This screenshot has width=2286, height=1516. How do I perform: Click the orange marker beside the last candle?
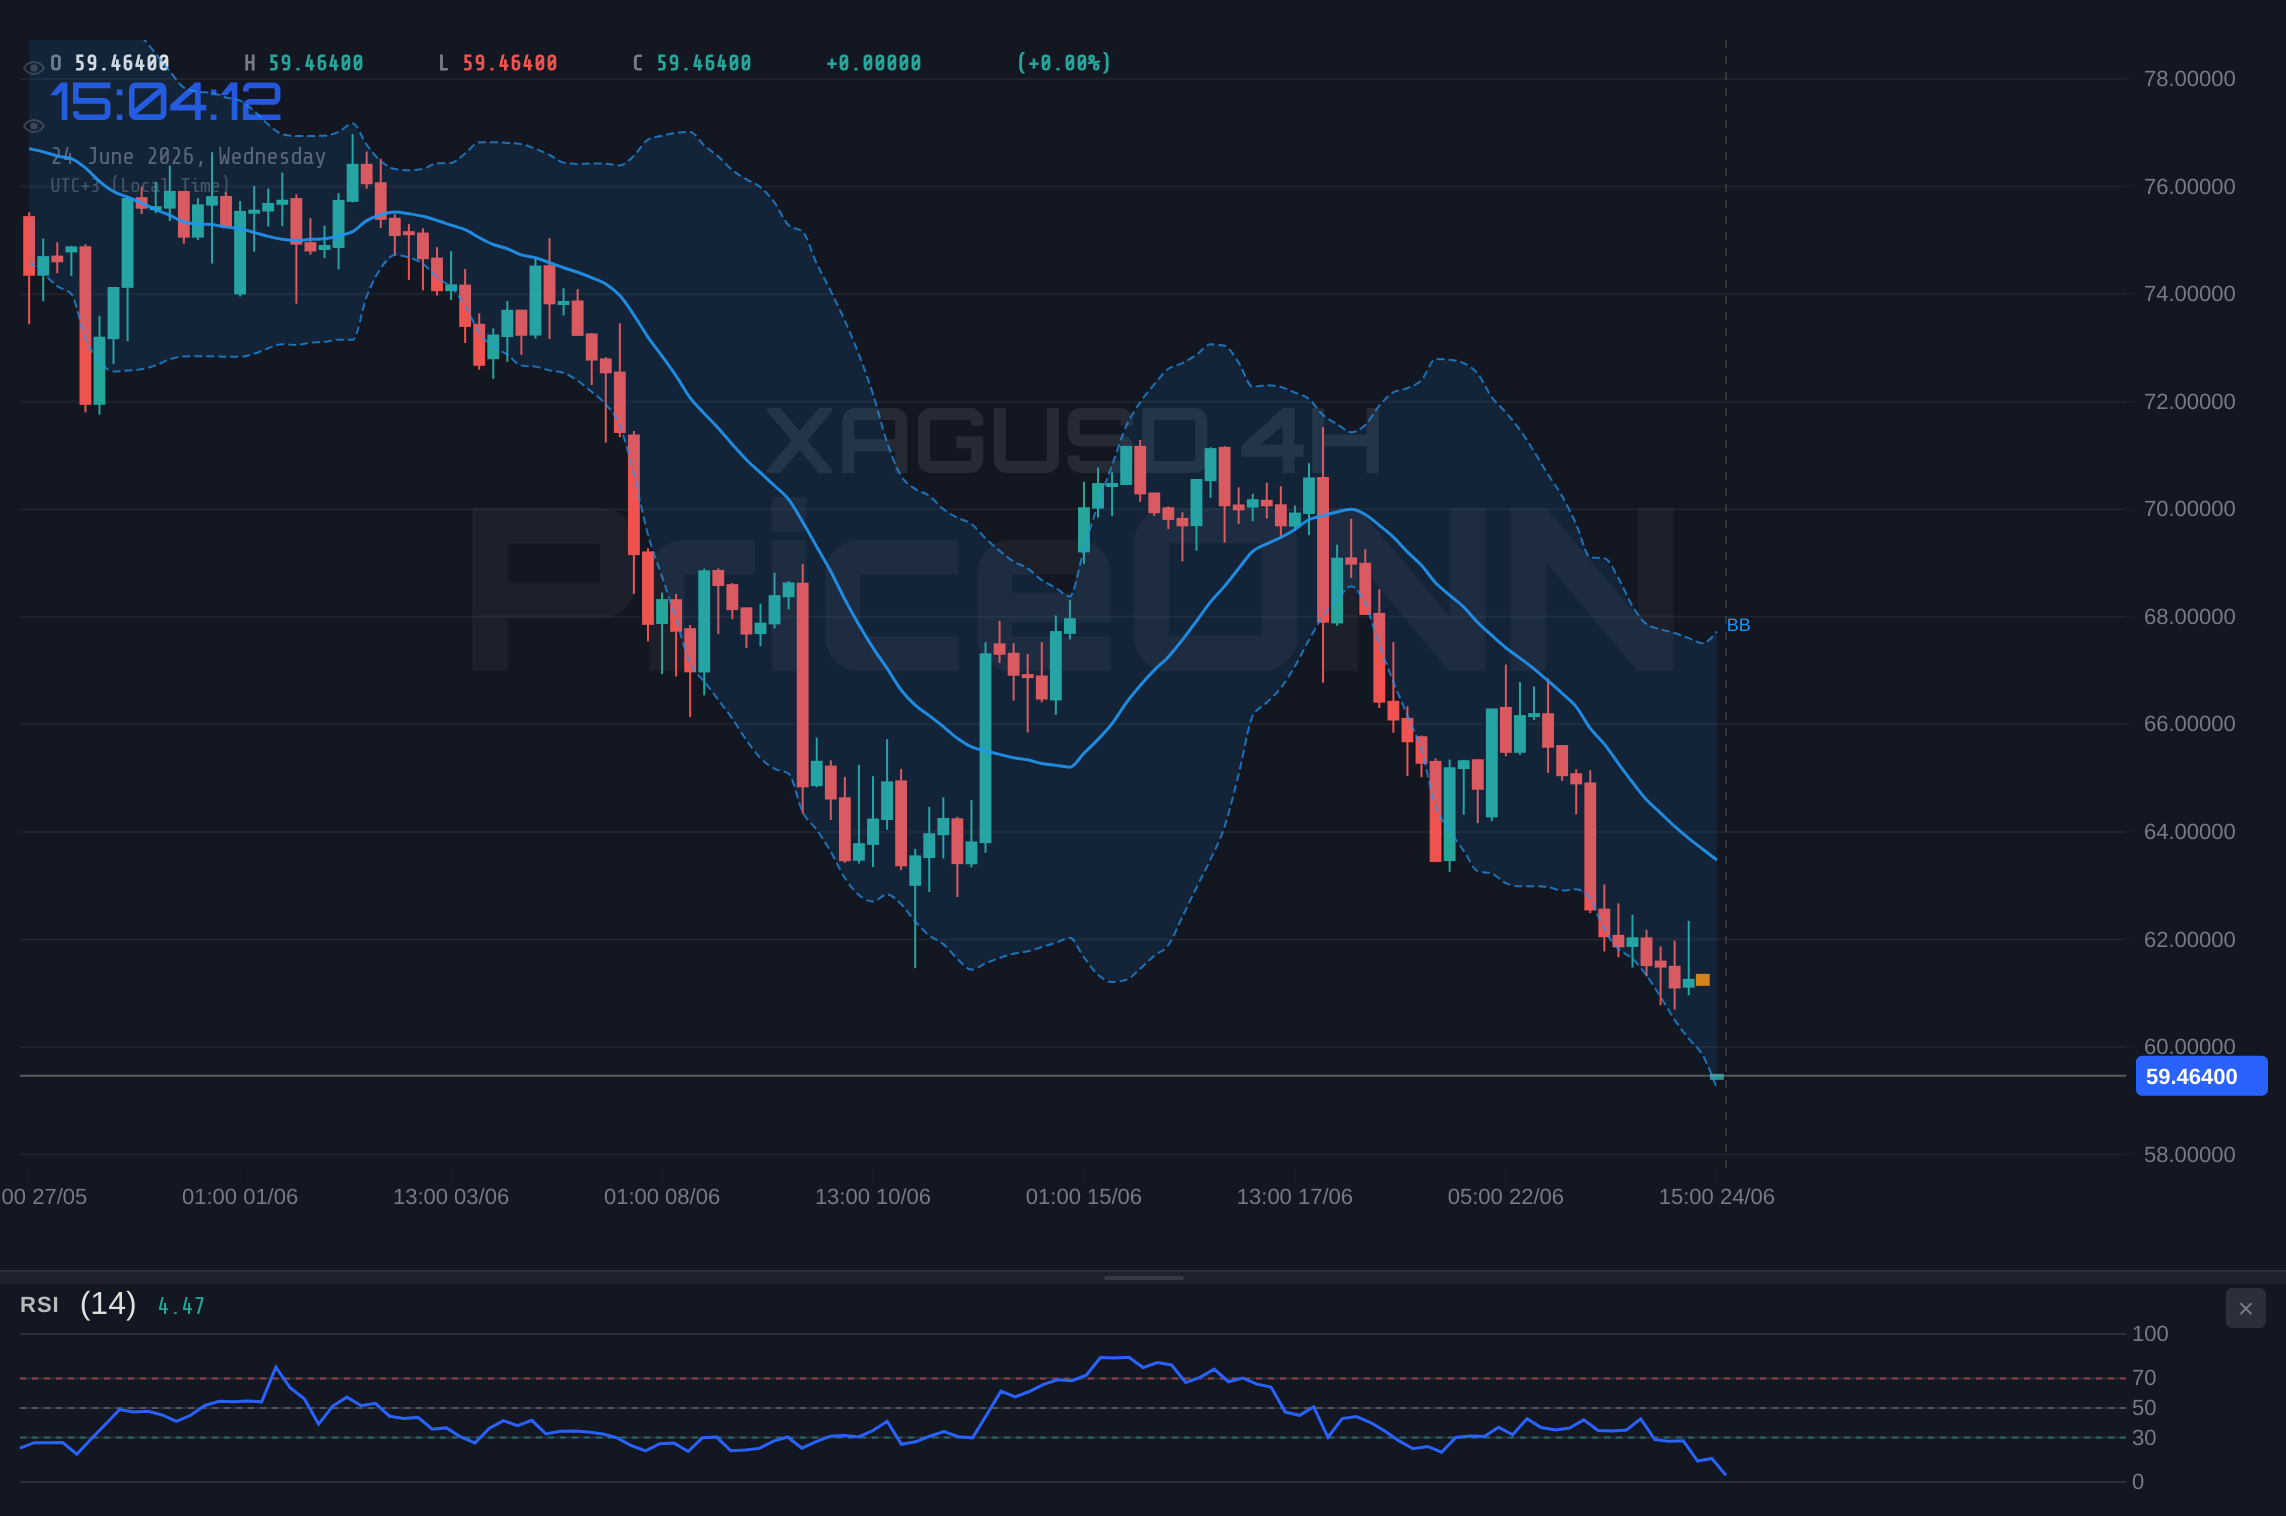point(1702,980)
